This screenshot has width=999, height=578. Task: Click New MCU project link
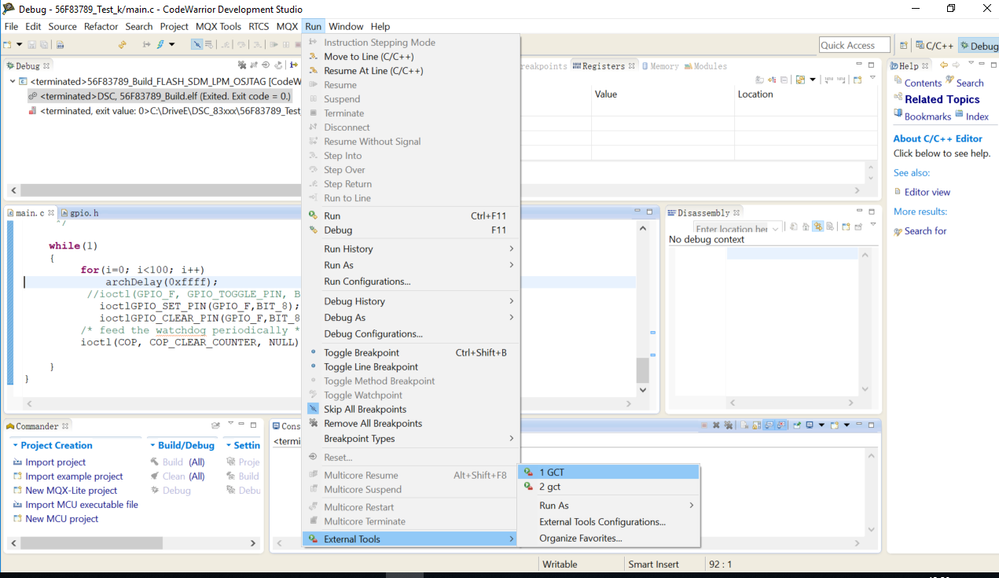(x=61, y=519)
